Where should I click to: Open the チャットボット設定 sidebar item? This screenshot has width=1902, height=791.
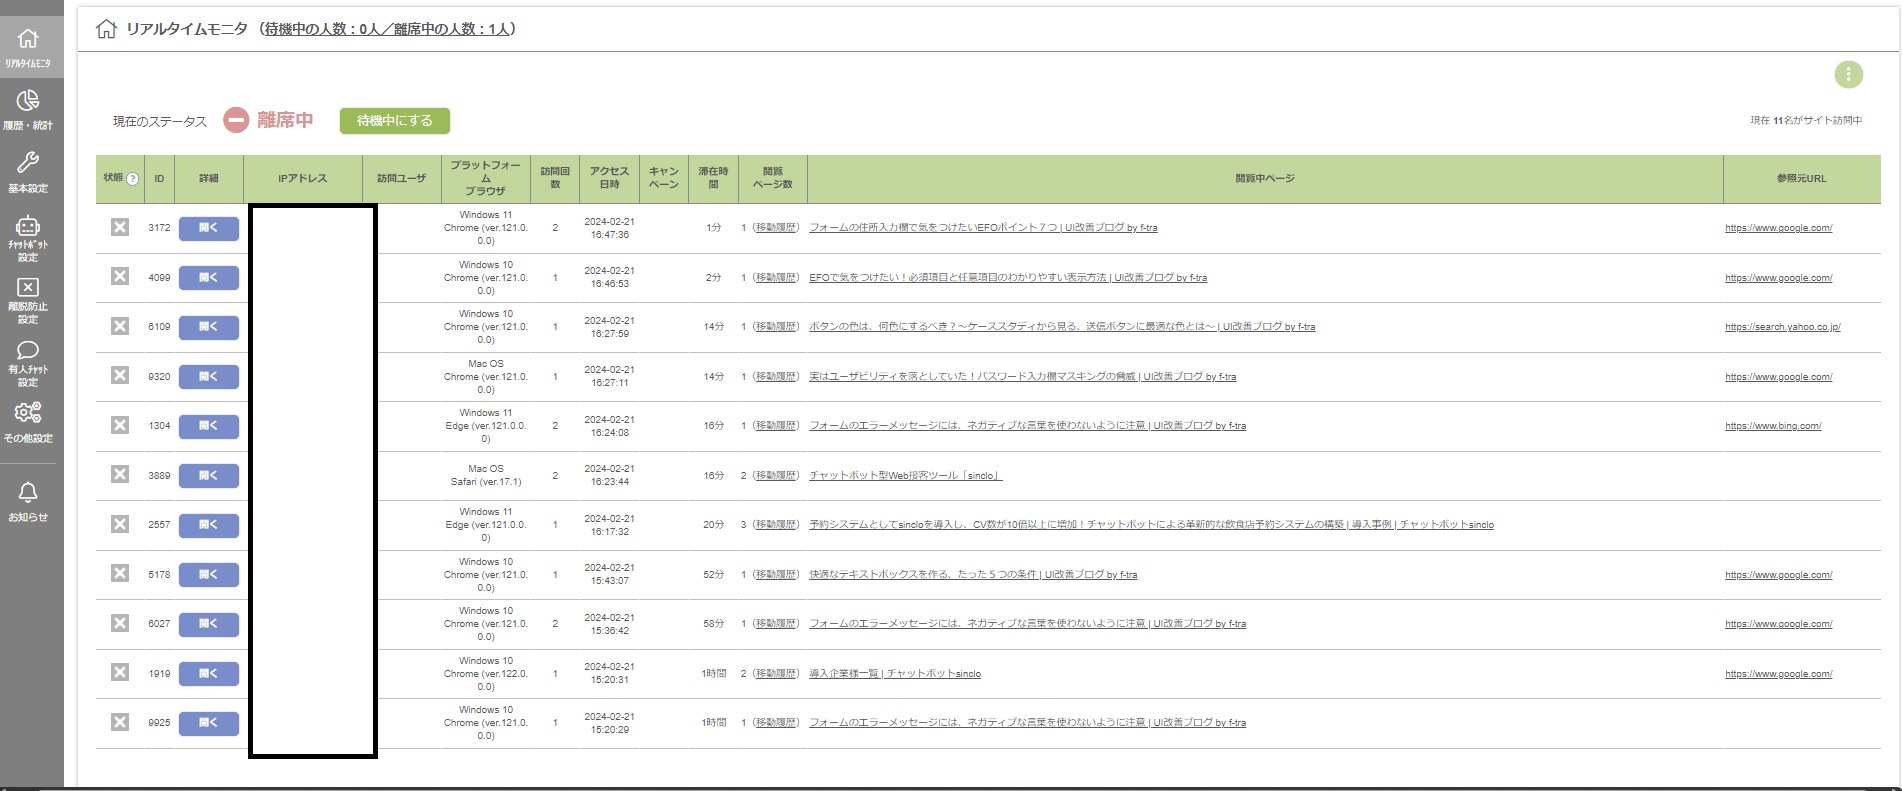pos(28,238)
